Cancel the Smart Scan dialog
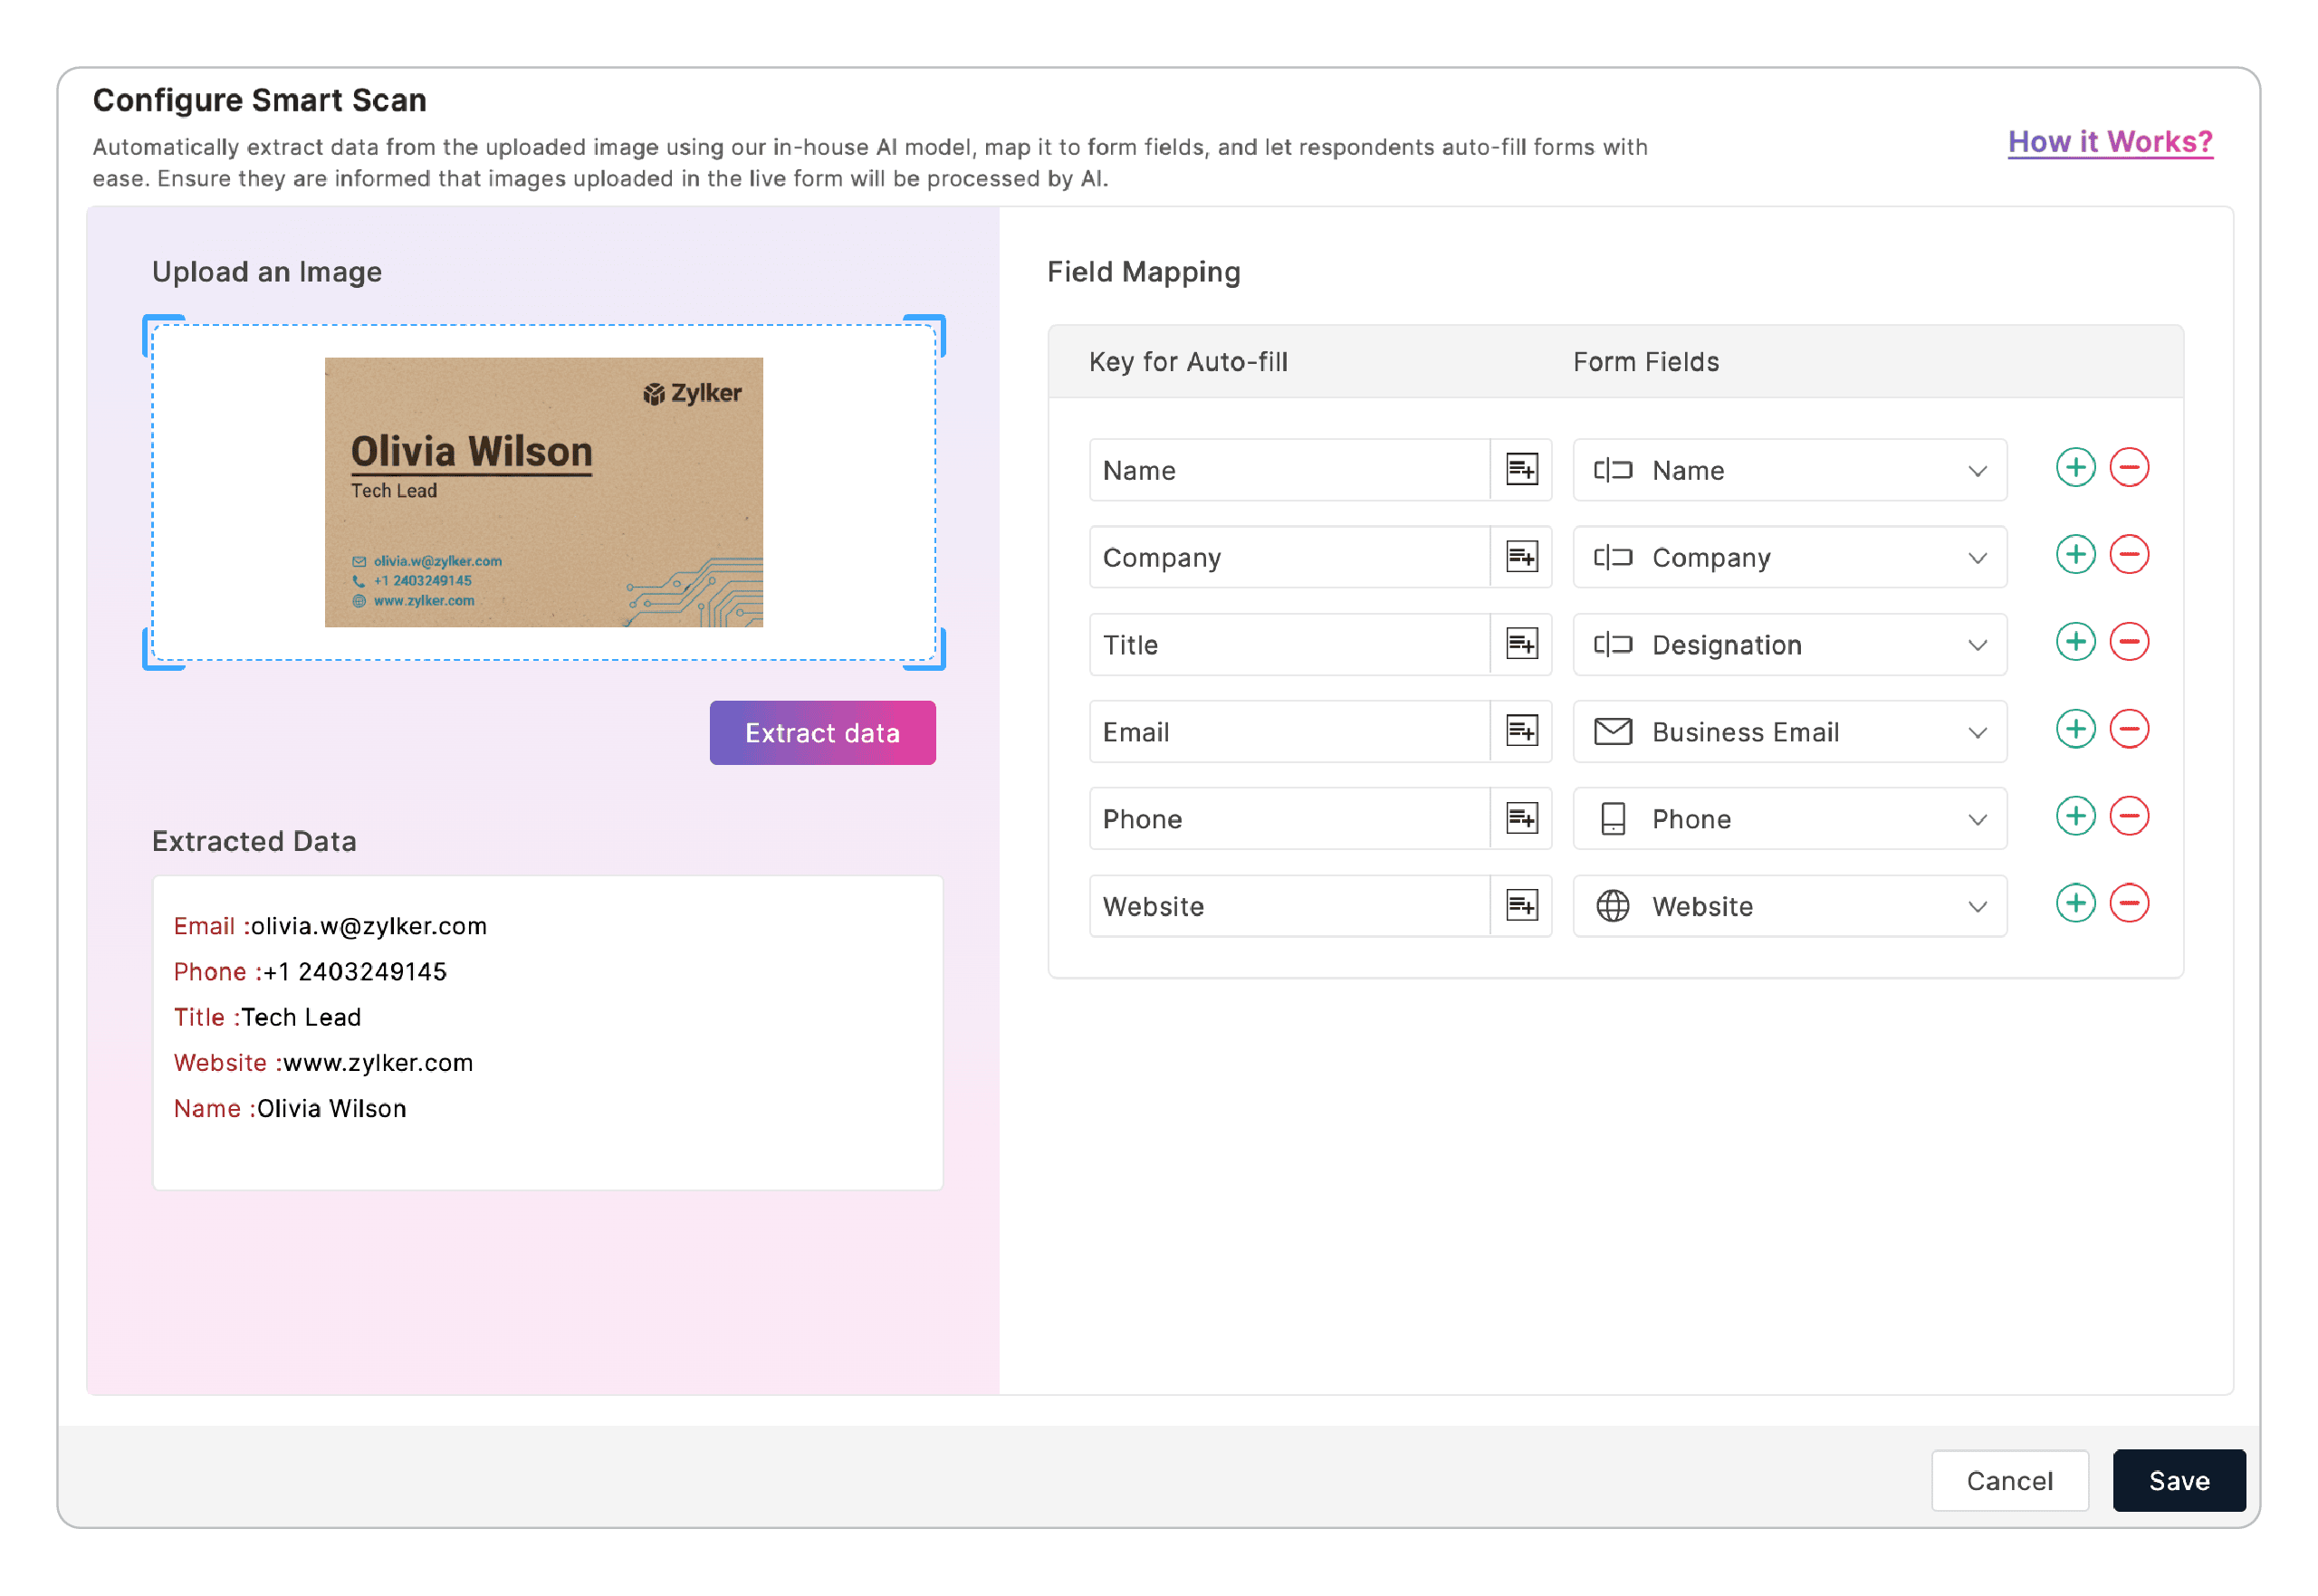Viewport: 2318px width, 1596px height. [x=2009, y=1480]
